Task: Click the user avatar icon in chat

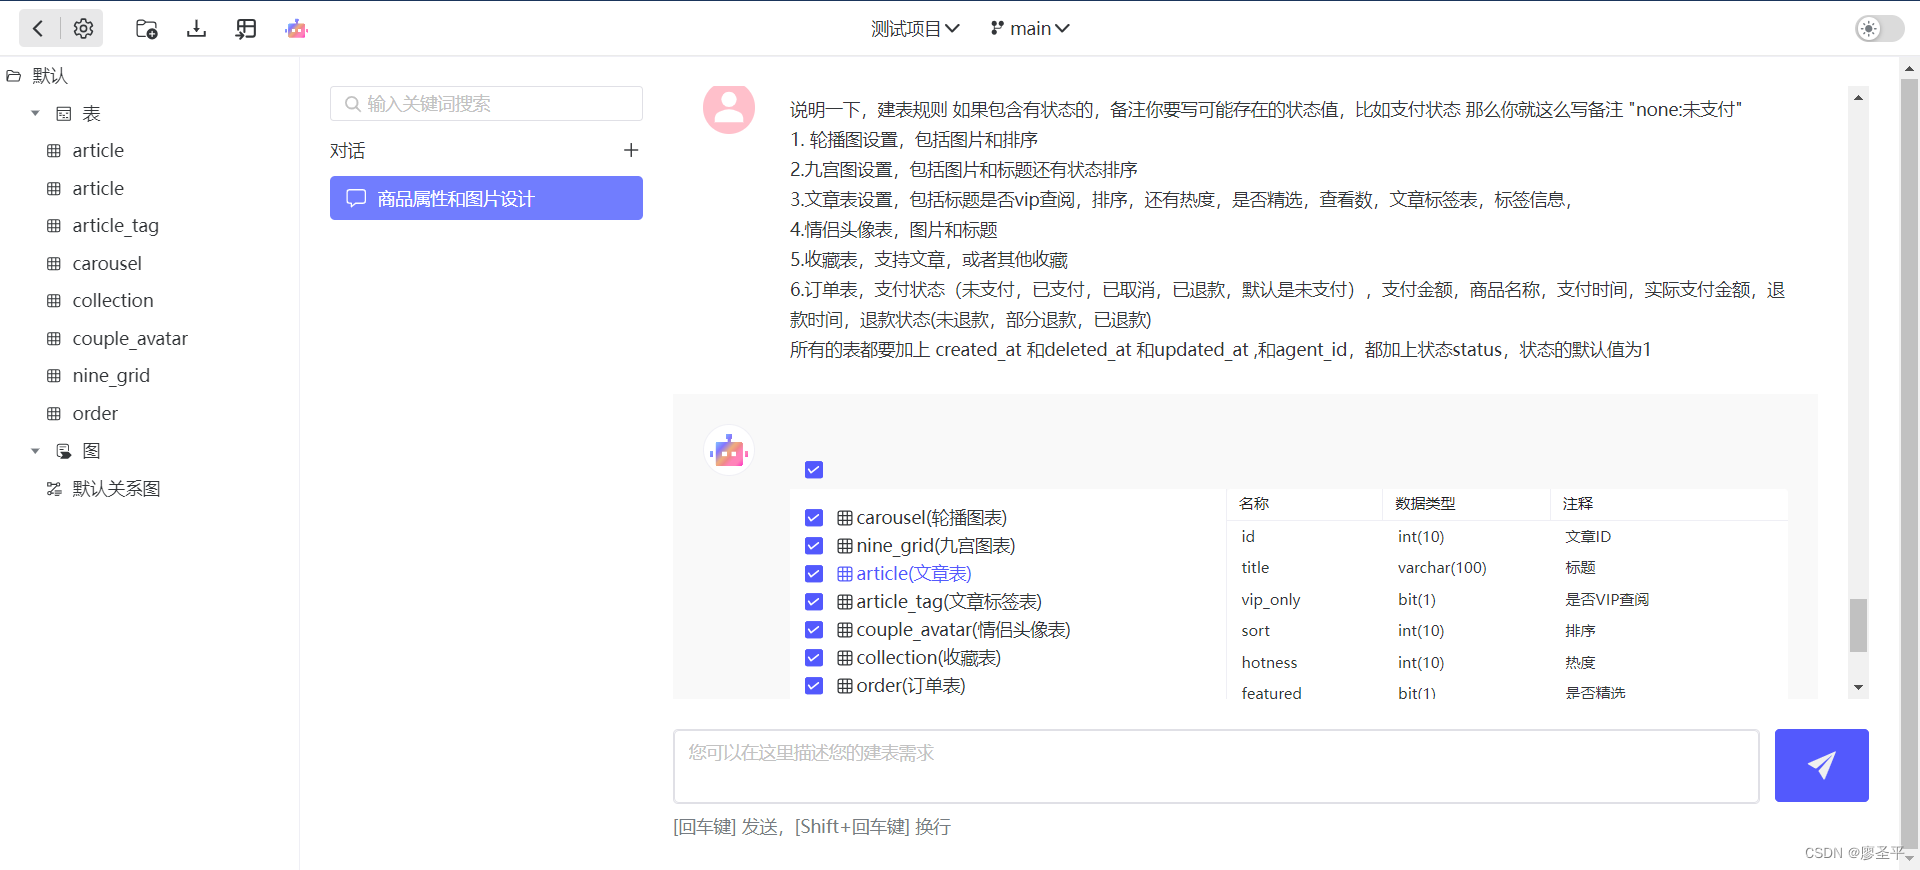Action: 729,108
